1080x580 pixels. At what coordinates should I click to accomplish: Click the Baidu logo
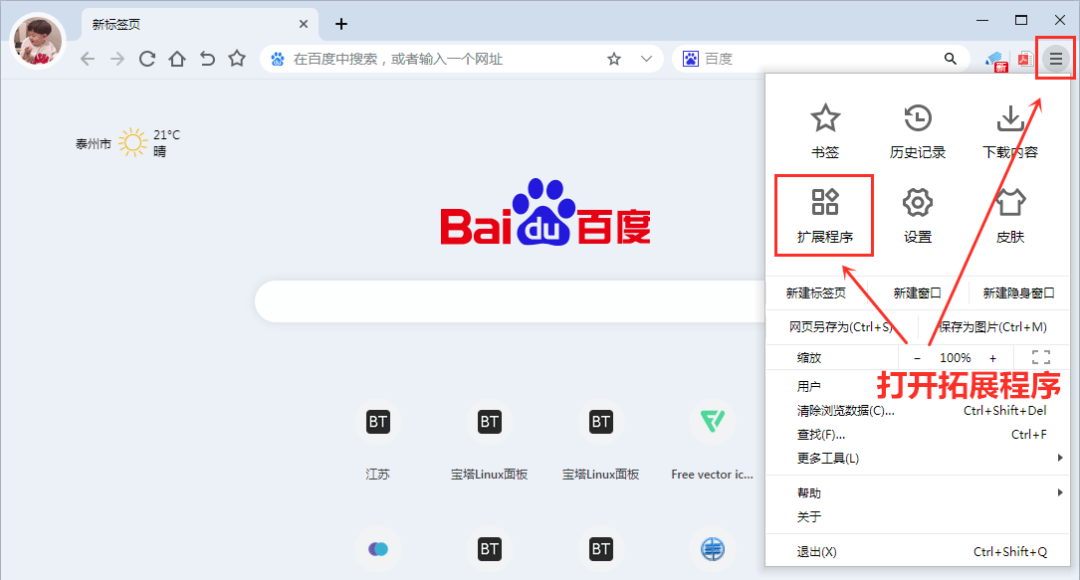pos(545,213)
